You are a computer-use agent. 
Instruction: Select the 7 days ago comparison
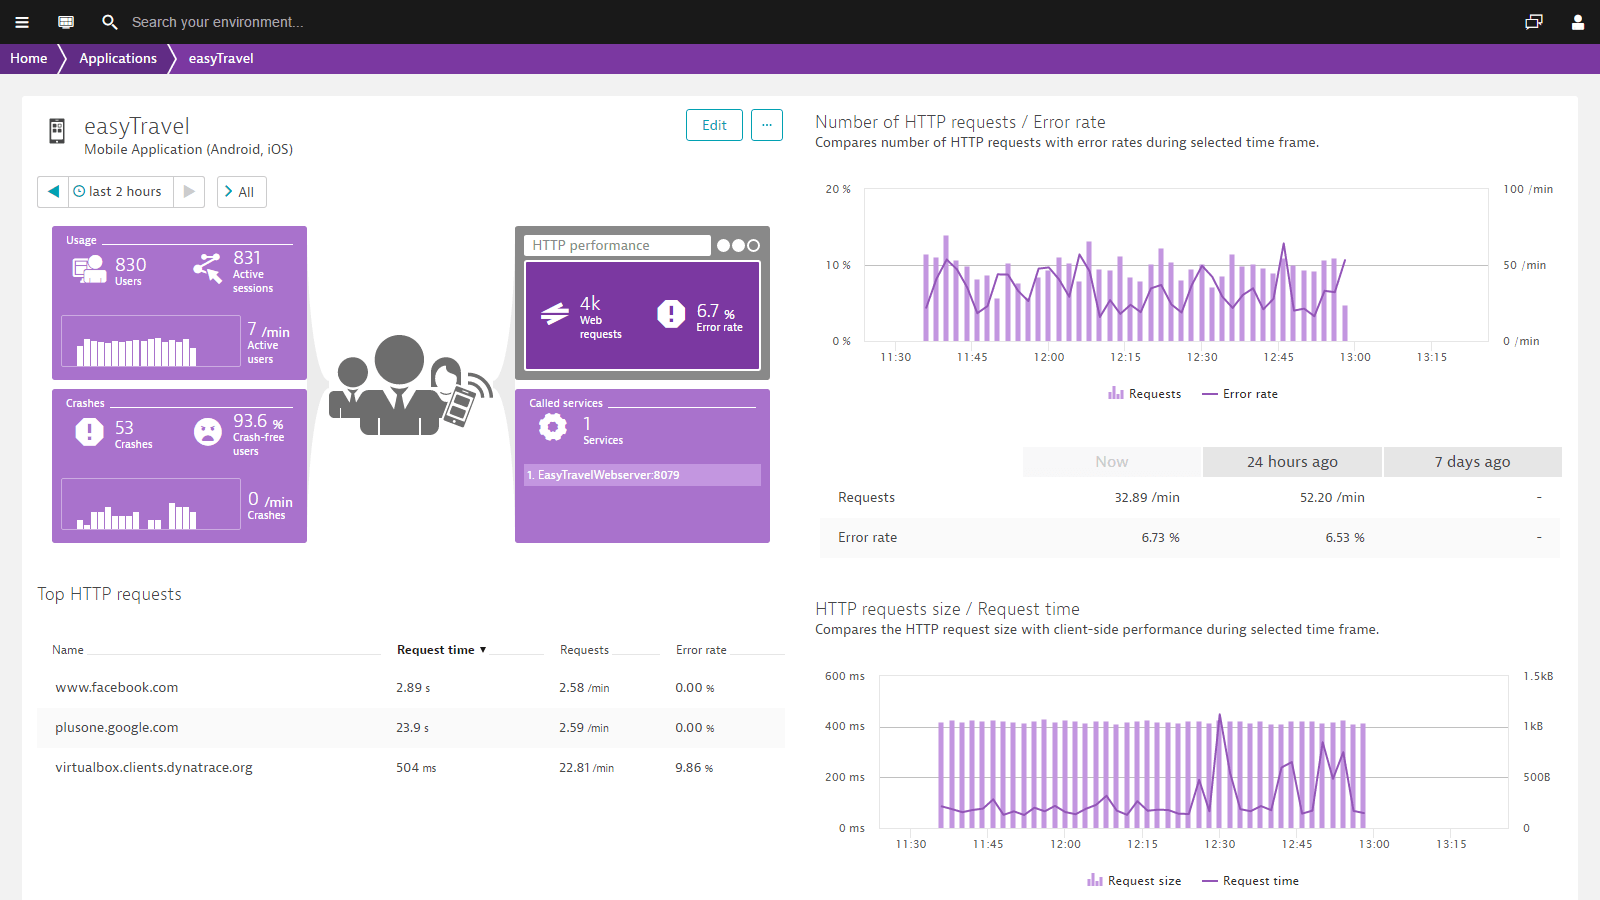pyautogui.click(x=1472, y=461)
